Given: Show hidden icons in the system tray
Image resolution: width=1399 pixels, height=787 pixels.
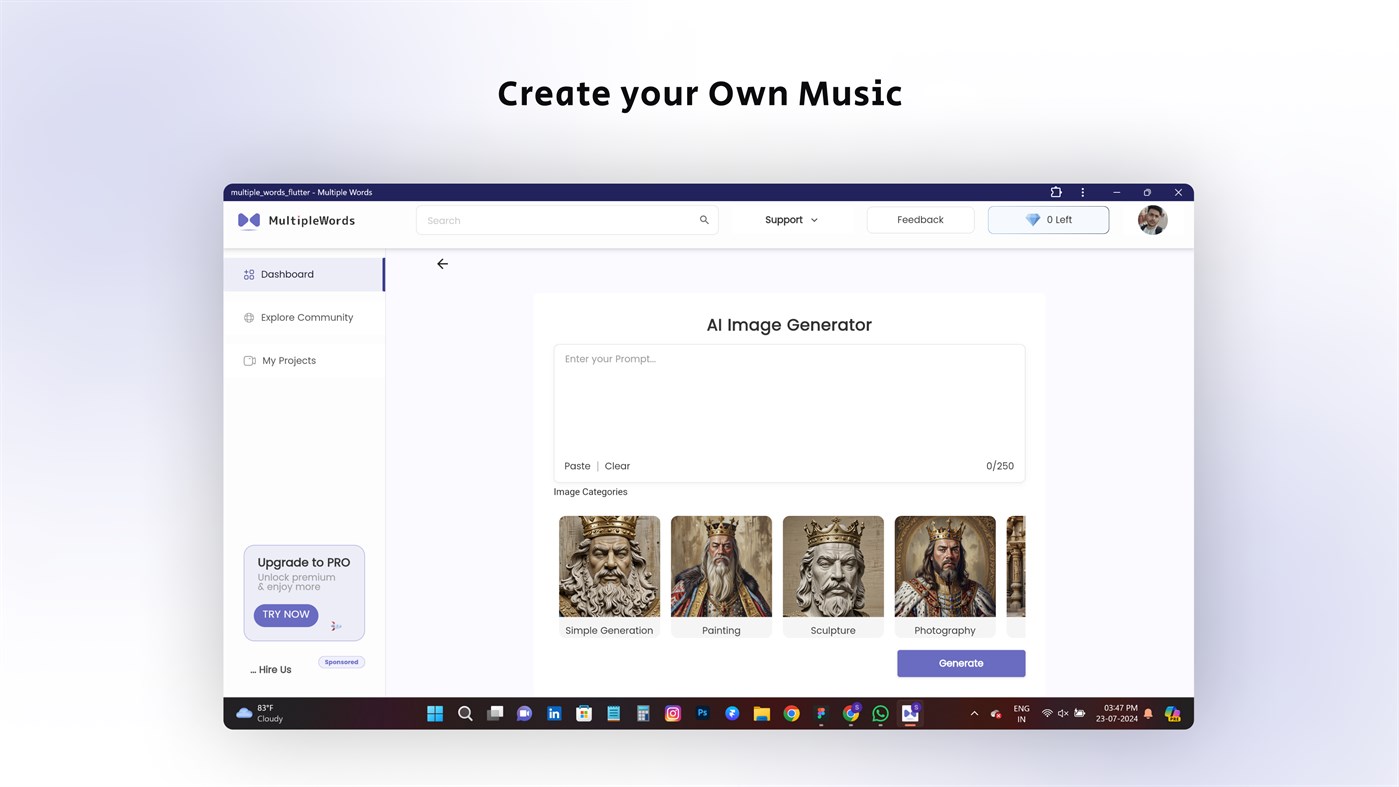Looking at the screenshot, I should tap(972, 713).
